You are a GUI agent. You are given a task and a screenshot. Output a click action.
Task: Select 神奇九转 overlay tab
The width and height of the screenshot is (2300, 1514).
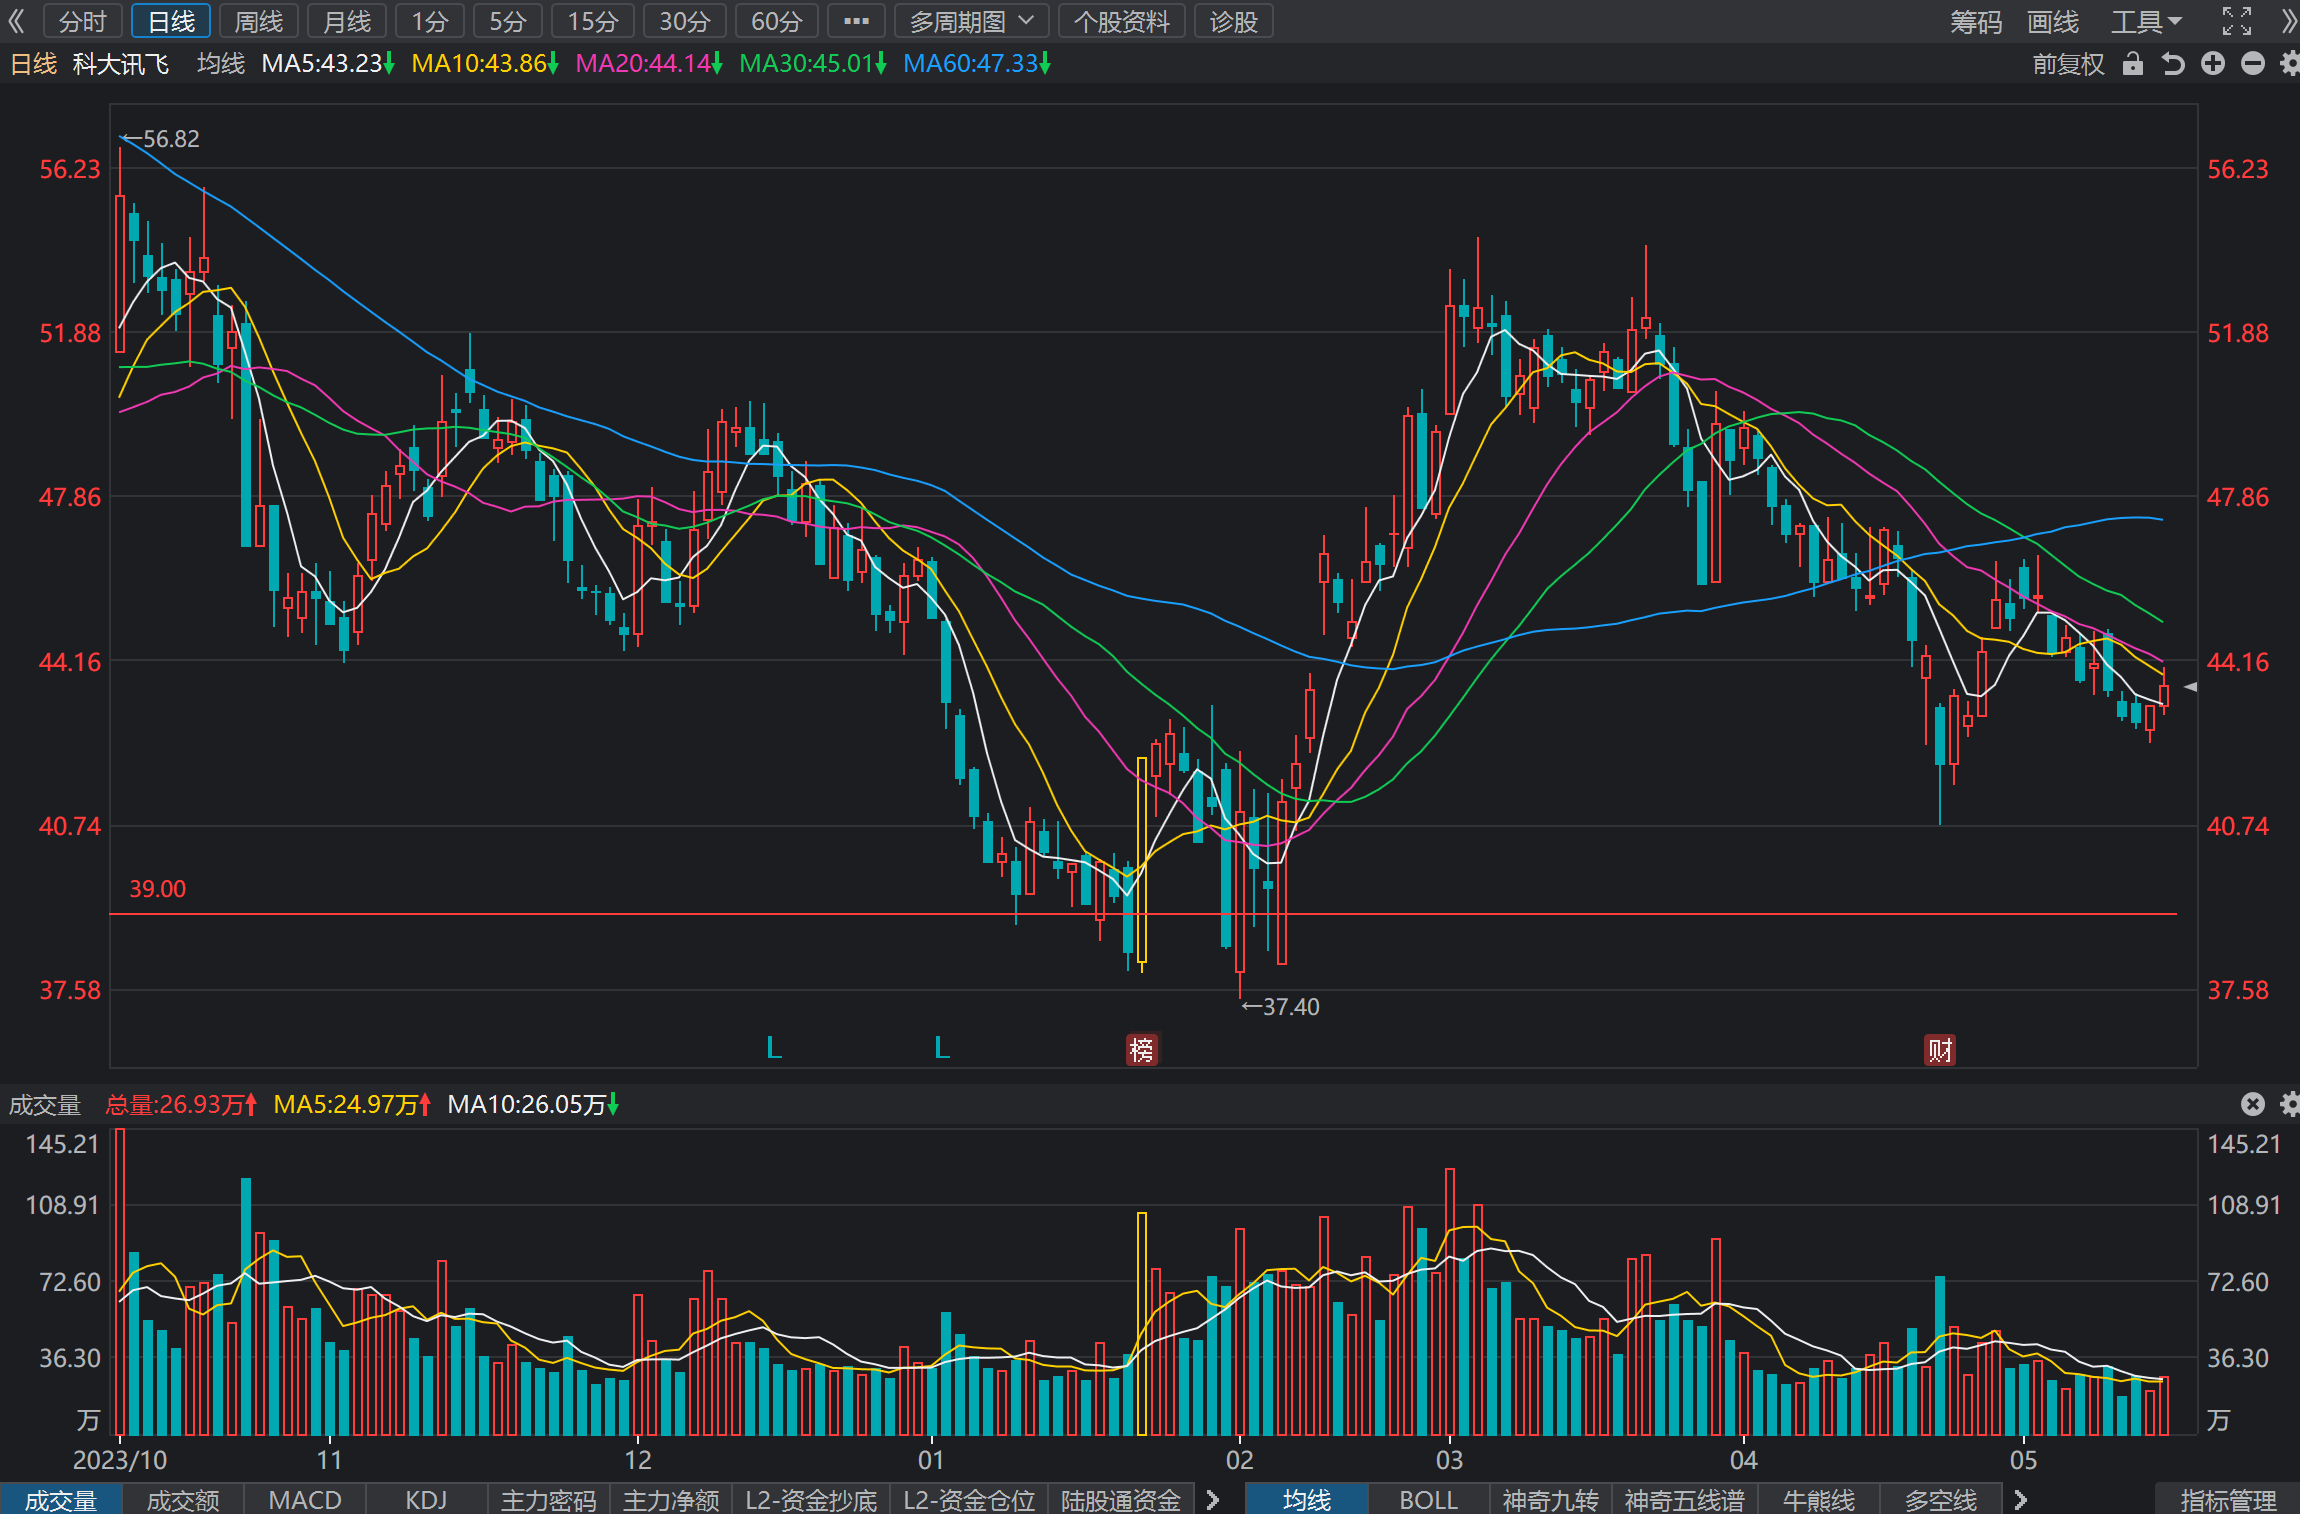[x=1551, y=1500]
